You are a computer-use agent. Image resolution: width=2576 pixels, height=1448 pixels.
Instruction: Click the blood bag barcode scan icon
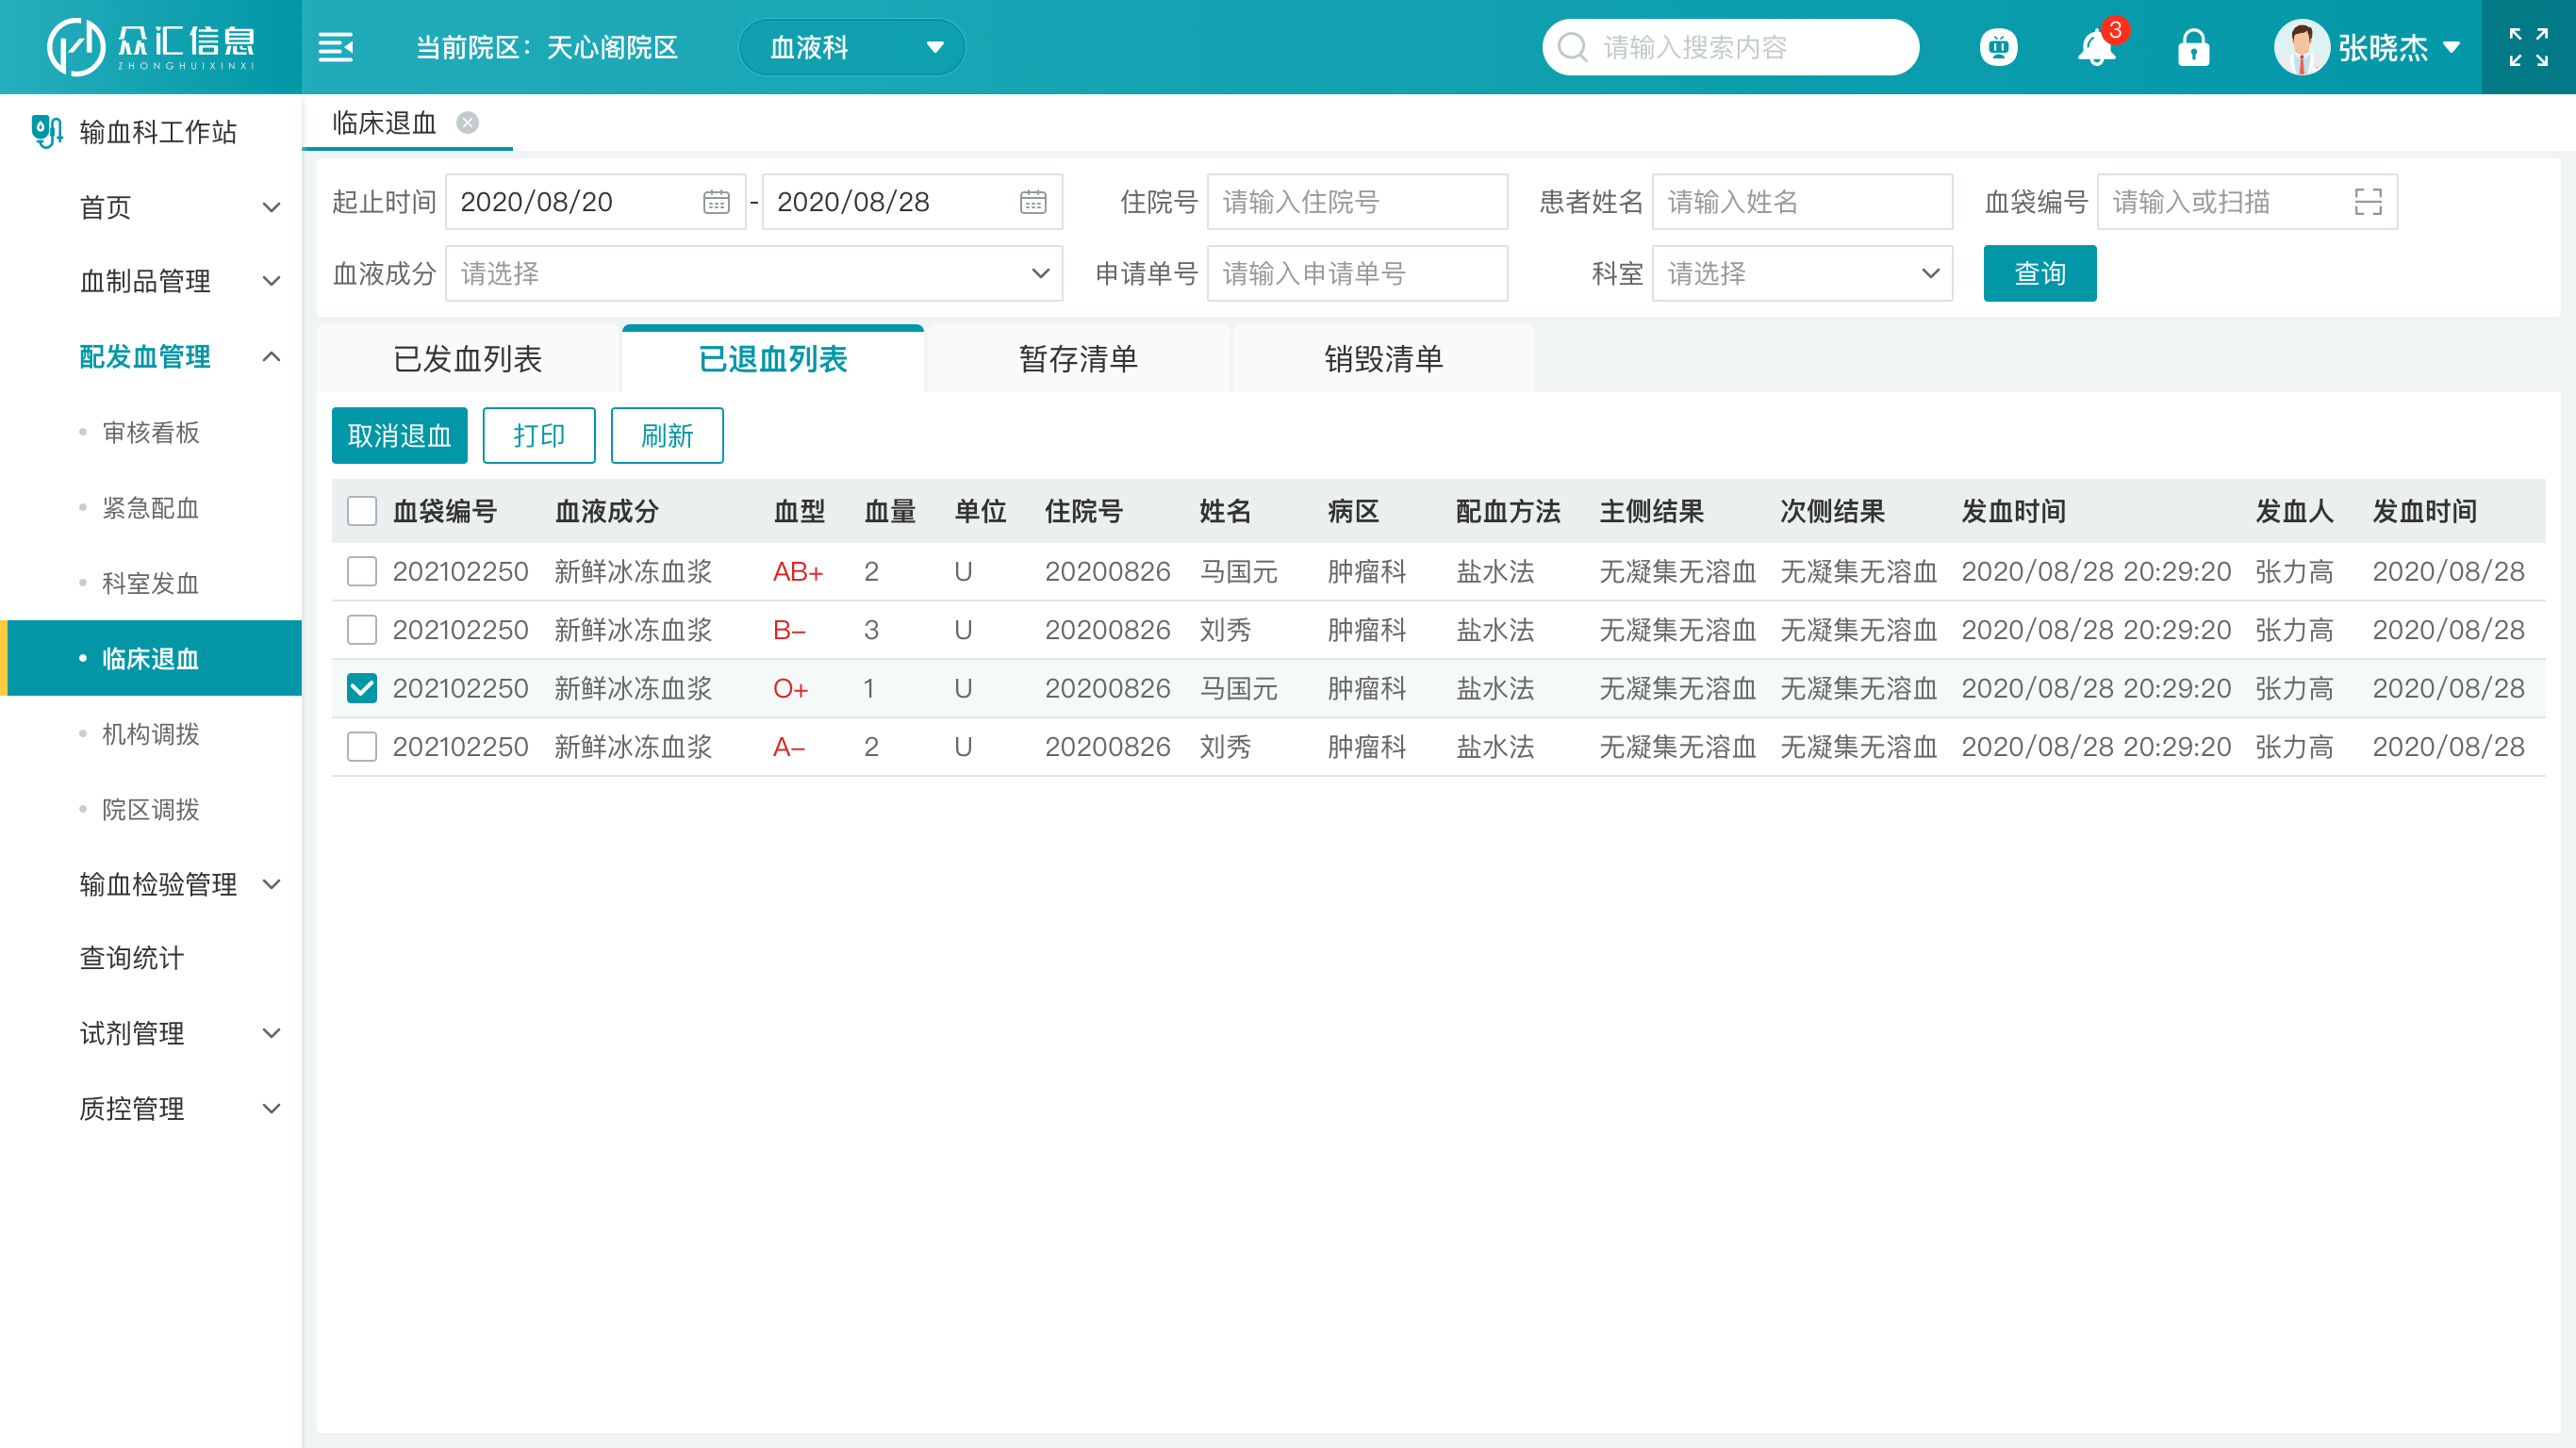click(2368, 202)
